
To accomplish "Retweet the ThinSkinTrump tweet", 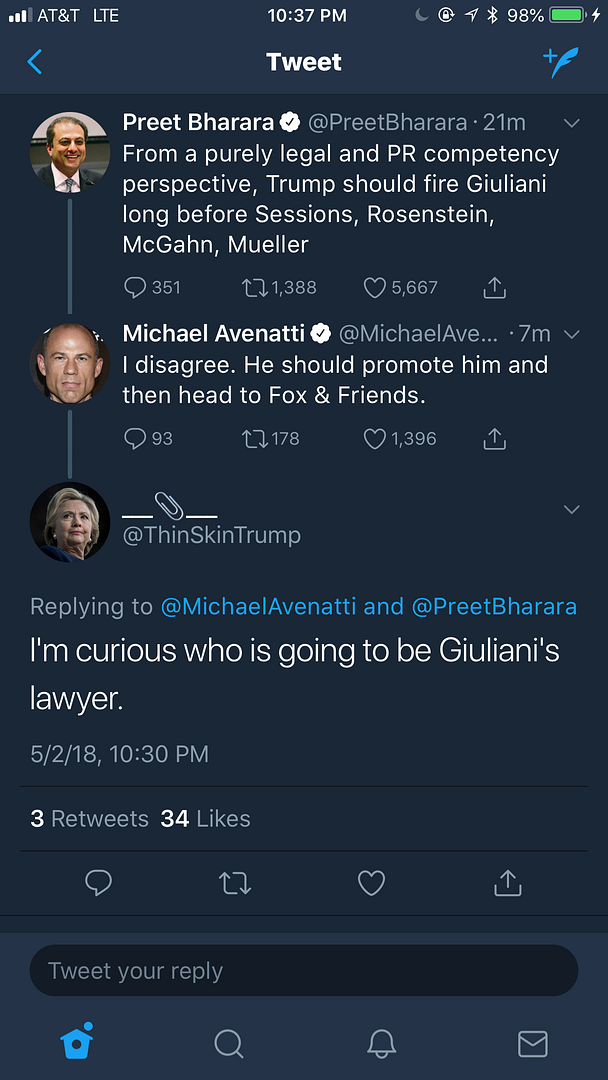I will pos(235,883).
